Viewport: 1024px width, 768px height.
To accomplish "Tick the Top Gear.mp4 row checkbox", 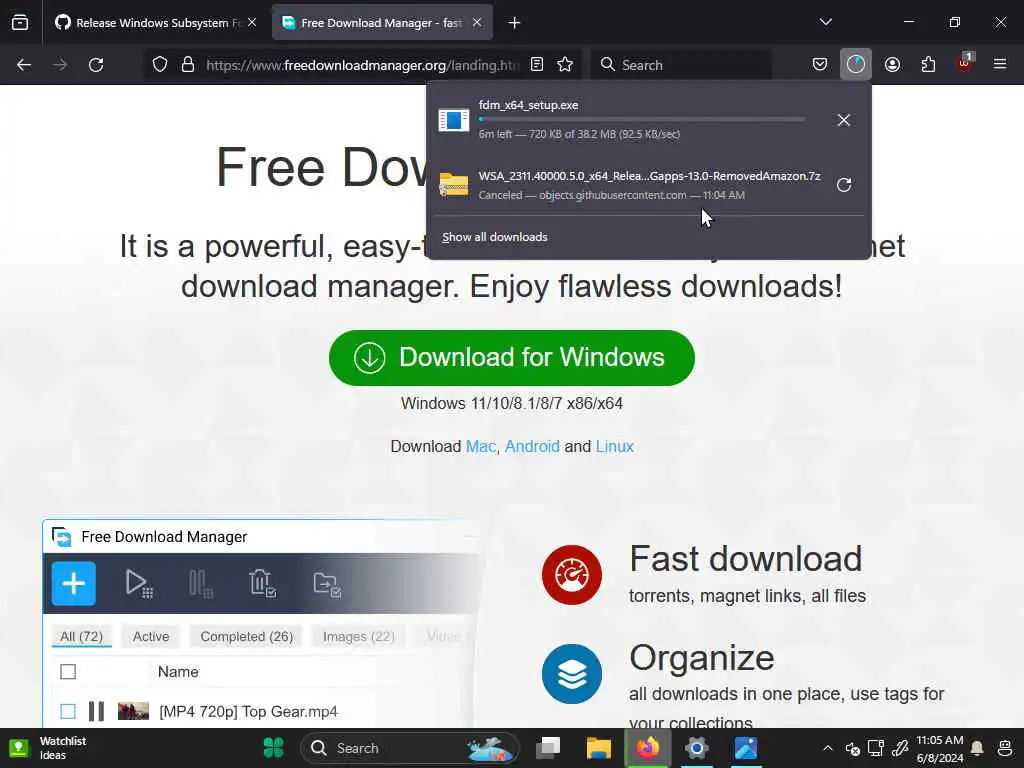I will coord(68,711).
